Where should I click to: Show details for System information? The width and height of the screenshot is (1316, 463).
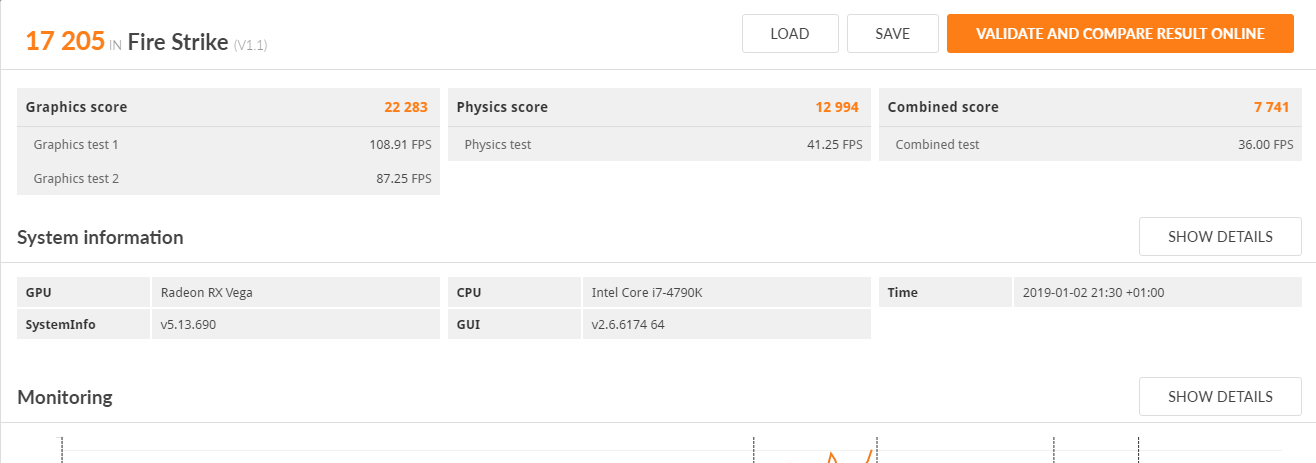1220,237
